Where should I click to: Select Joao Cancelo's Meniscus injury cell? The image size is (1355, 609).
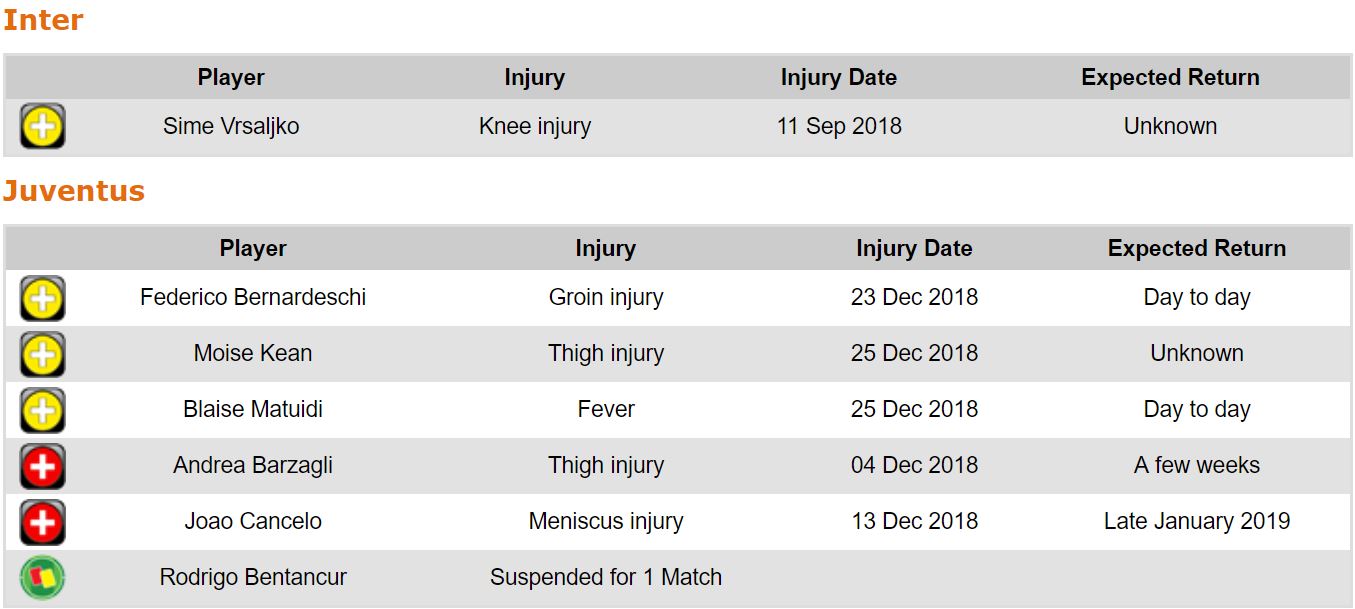point(606,522)
